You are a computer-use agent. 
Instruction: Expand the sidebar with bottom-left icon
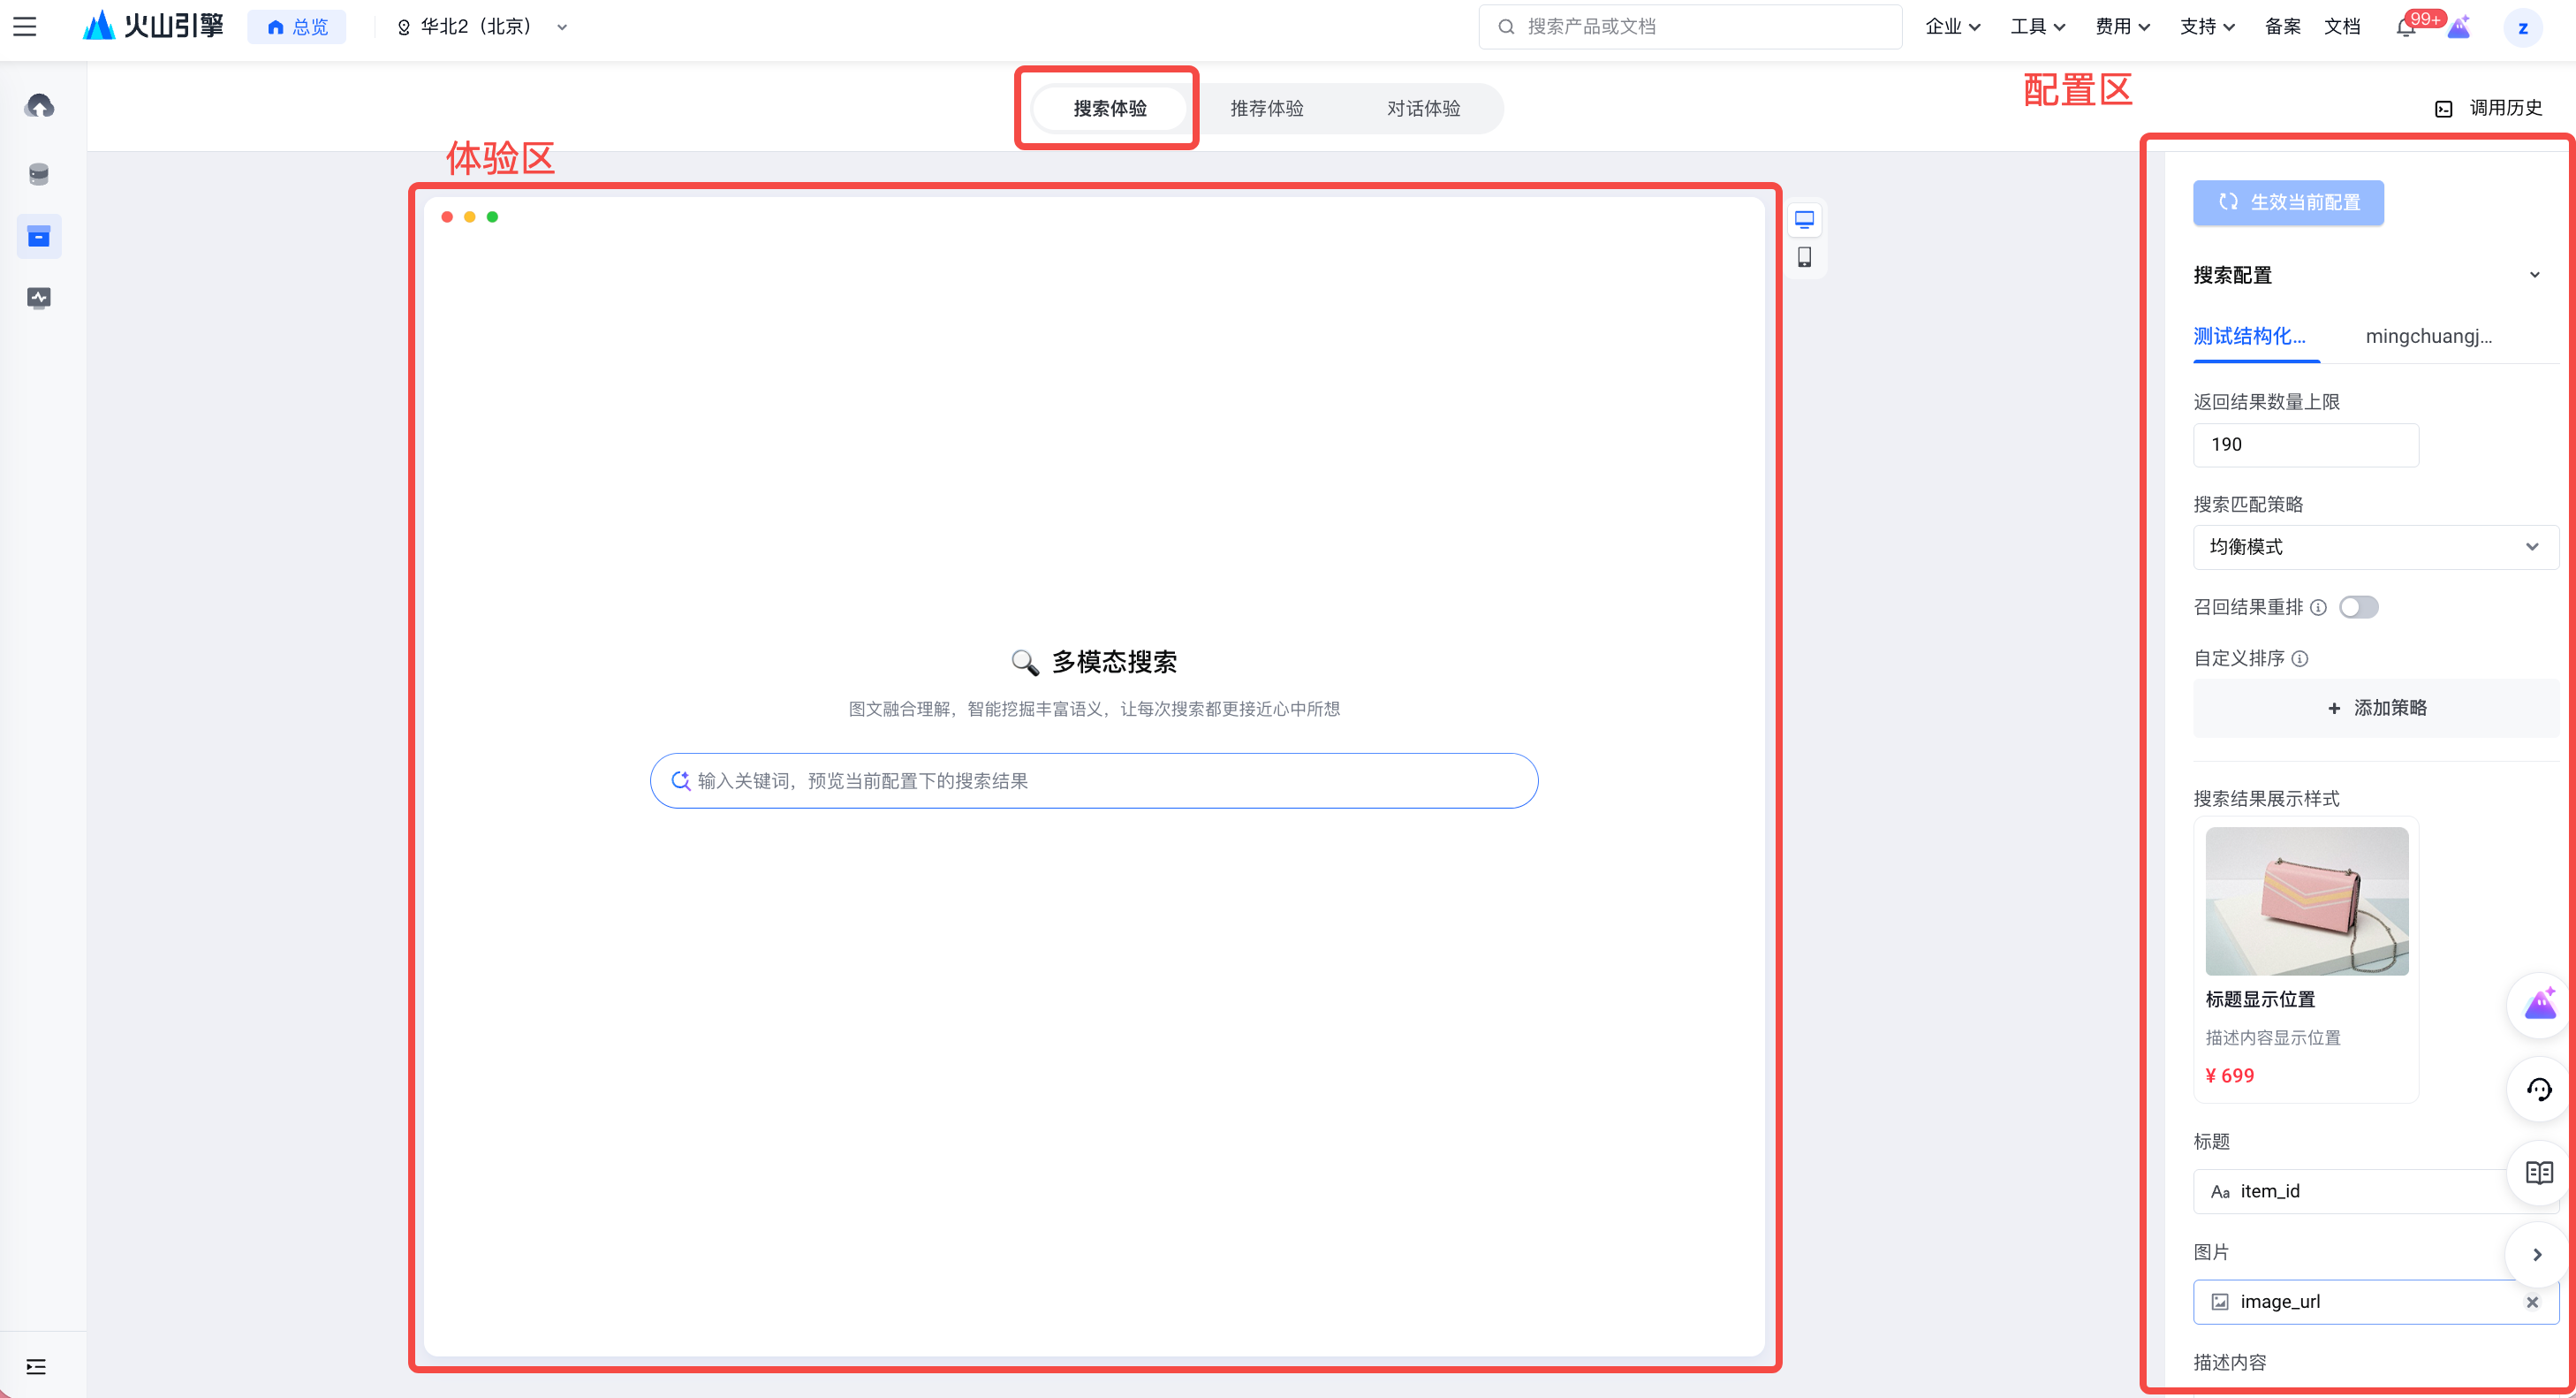[36, 1366]
